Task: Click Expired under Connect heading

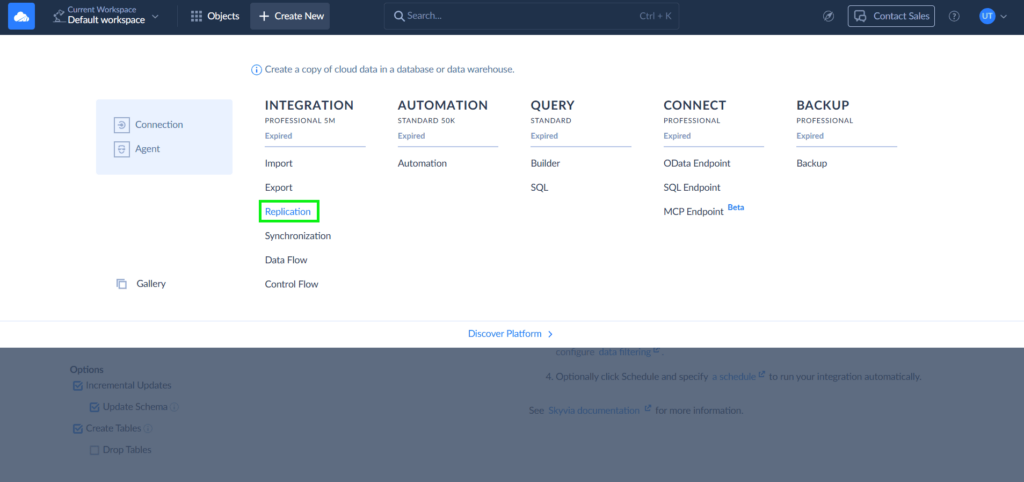Action: (677, 137)
